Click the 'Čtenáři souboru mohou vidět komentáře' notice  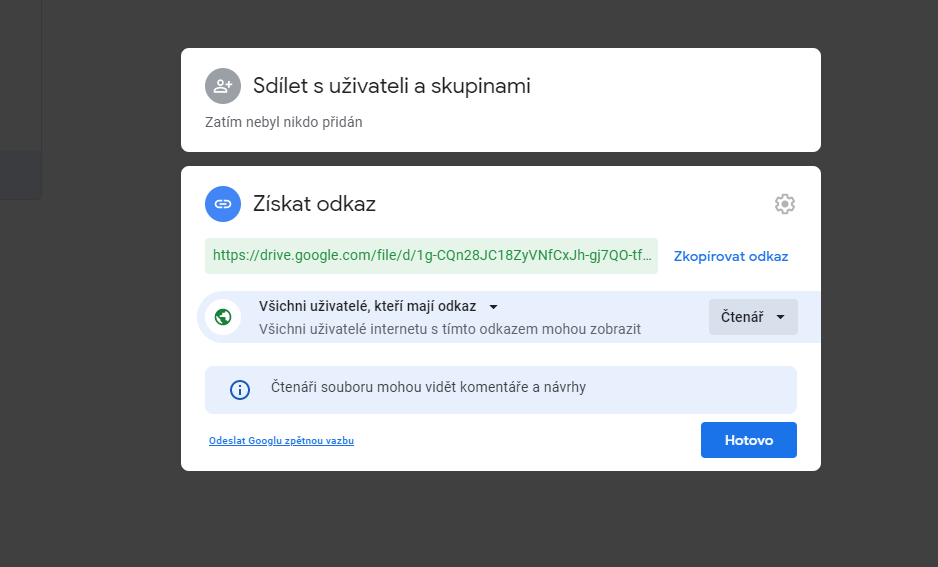428,387
